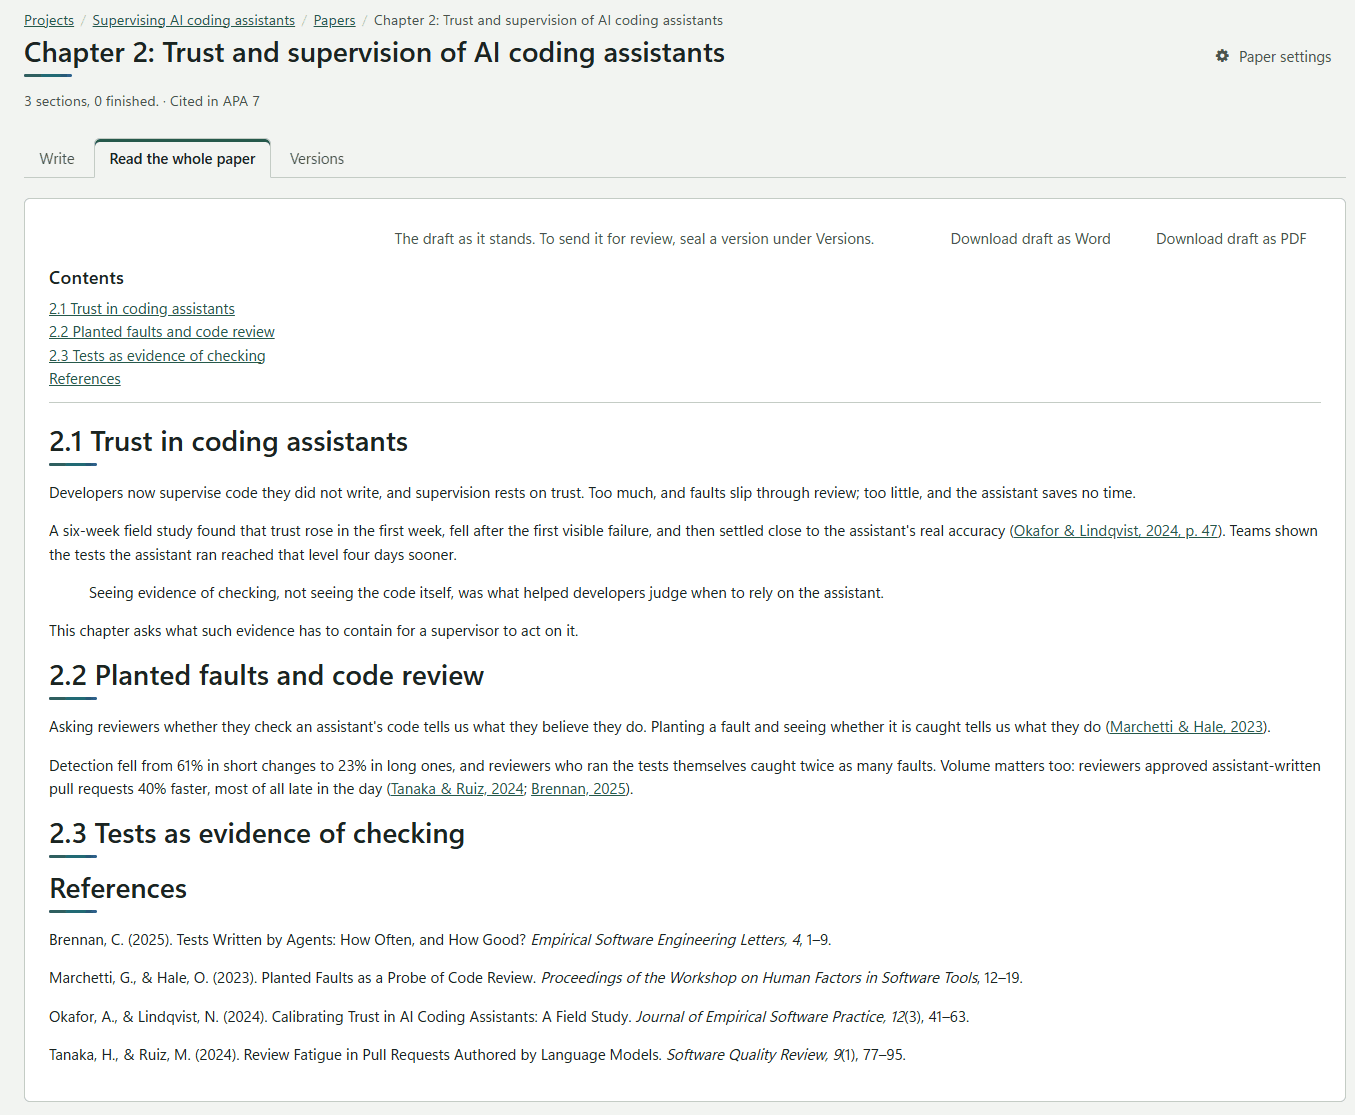Open Paper settings text label
Viewport: 1355px width, 1115px height.
tap(1285, 57)
